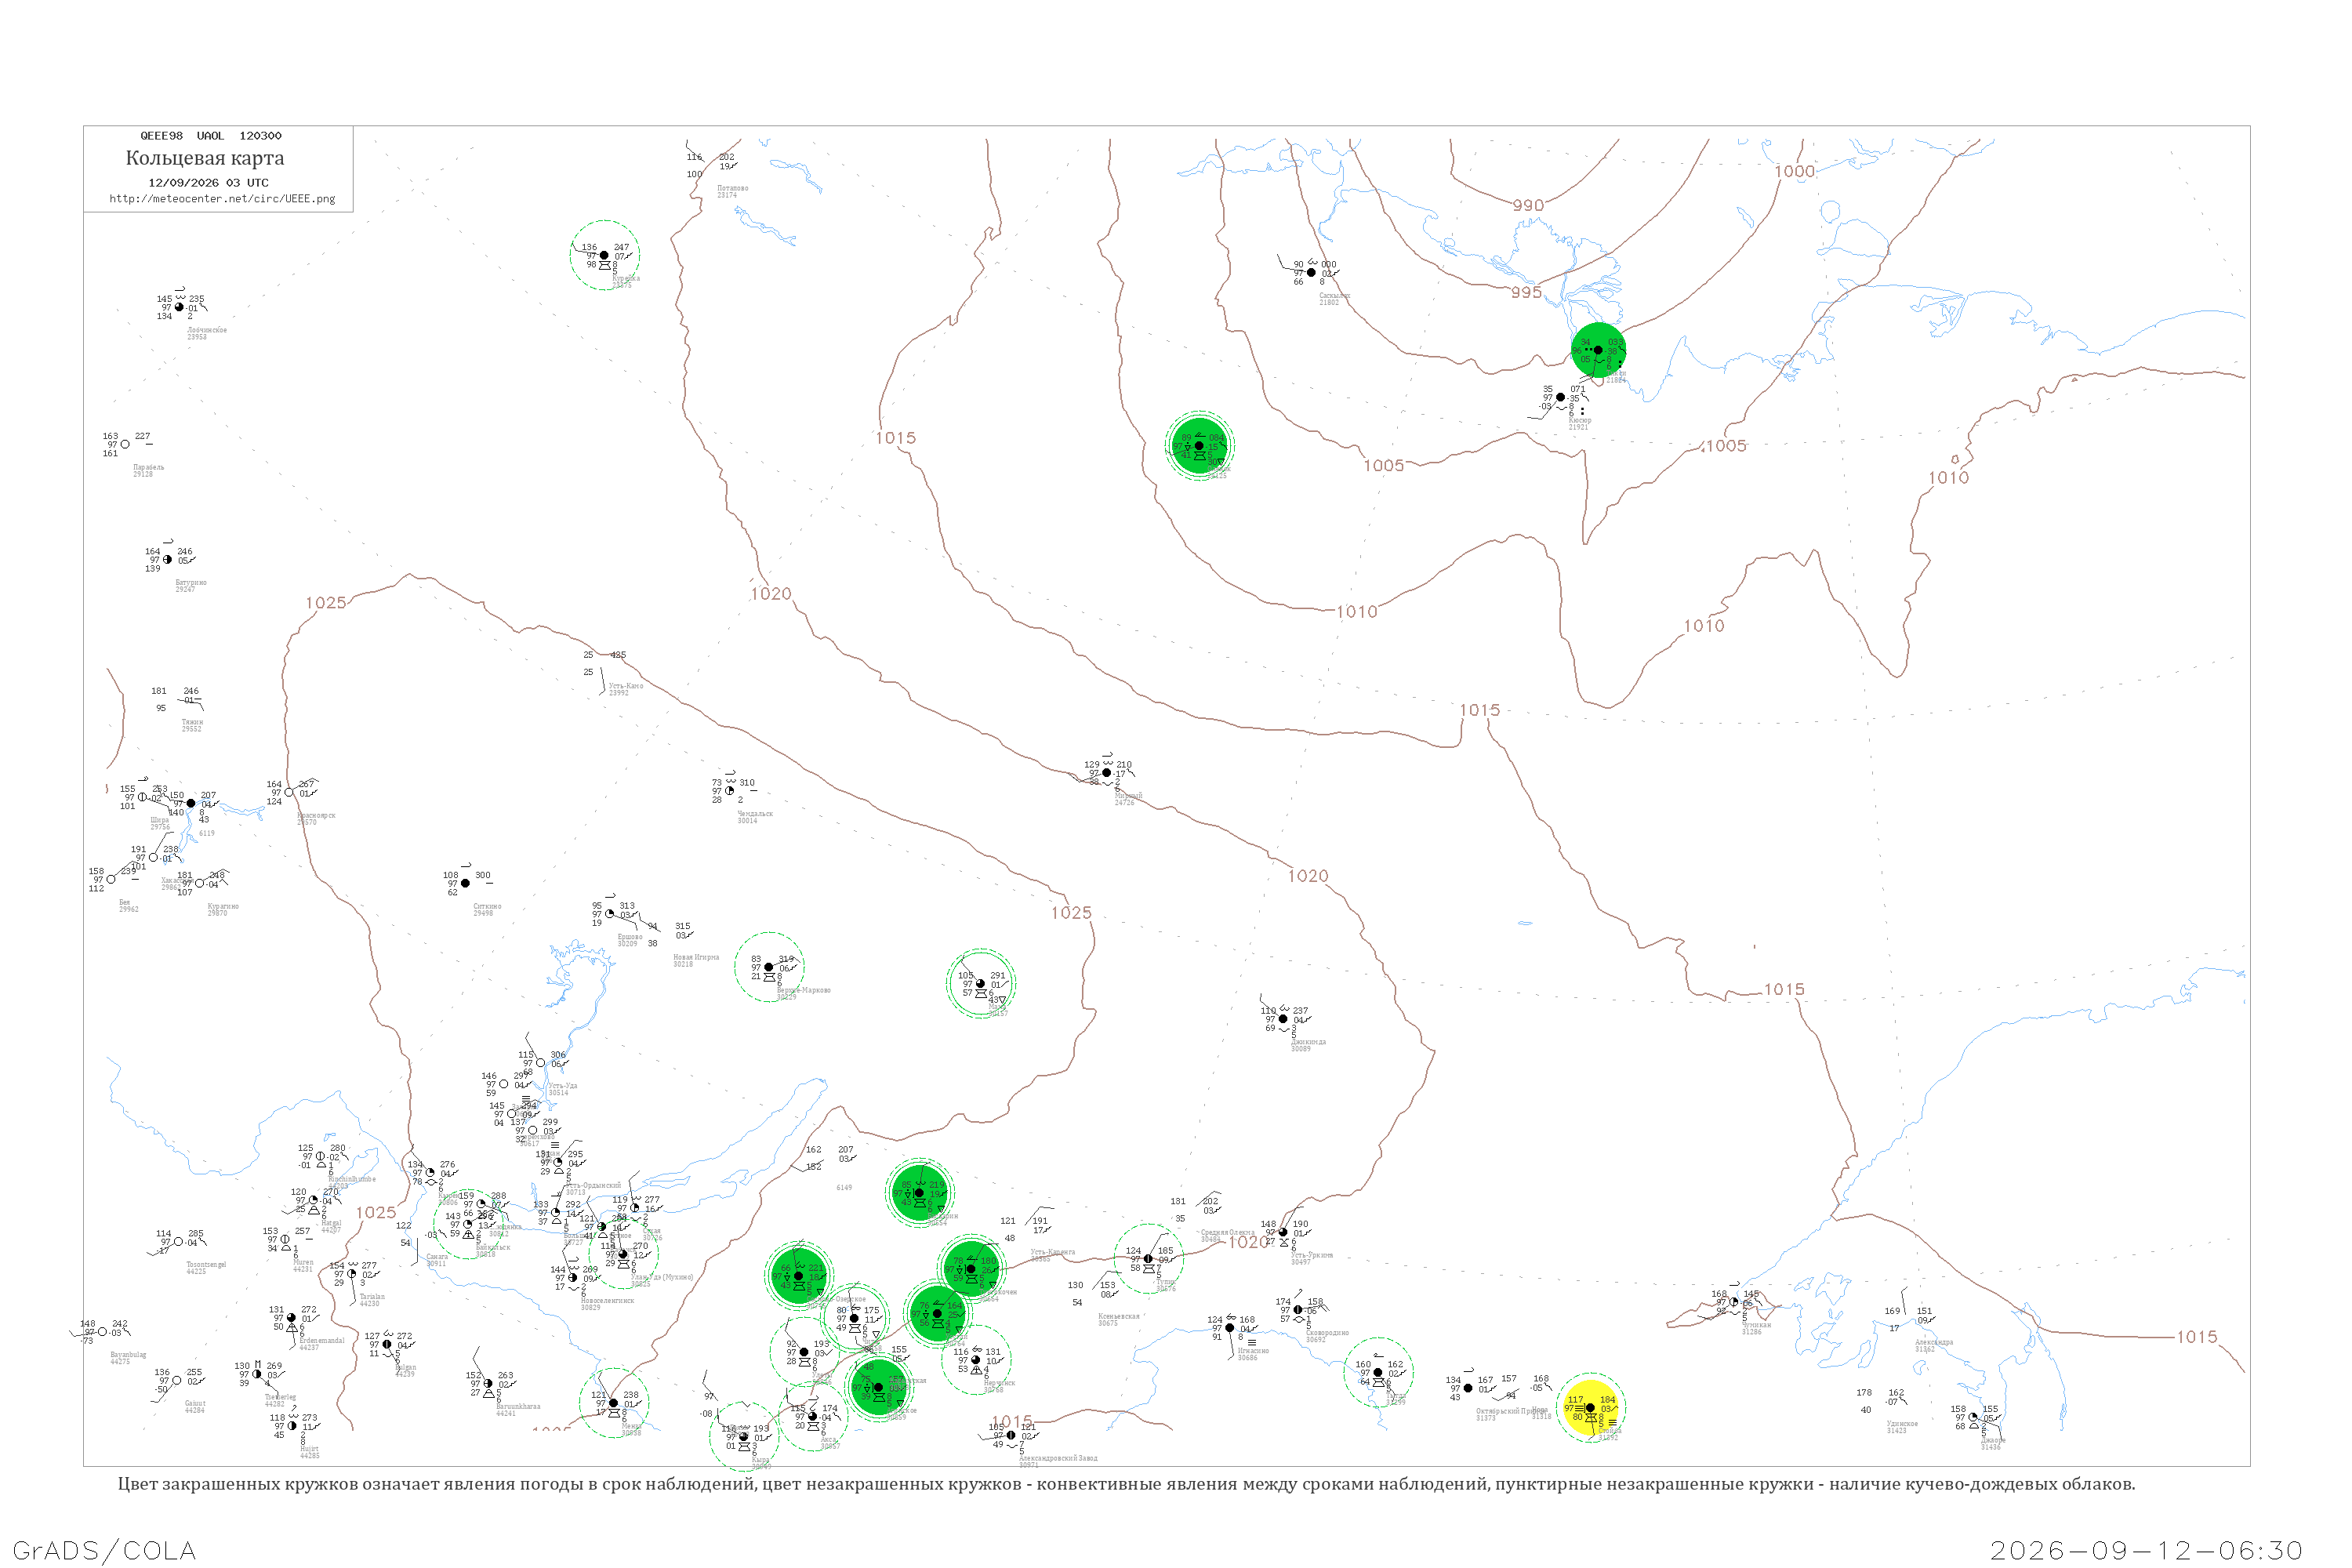Select the 12/09/2026 03 UTC date label
2352x1568 pixels.
point(208,183)
